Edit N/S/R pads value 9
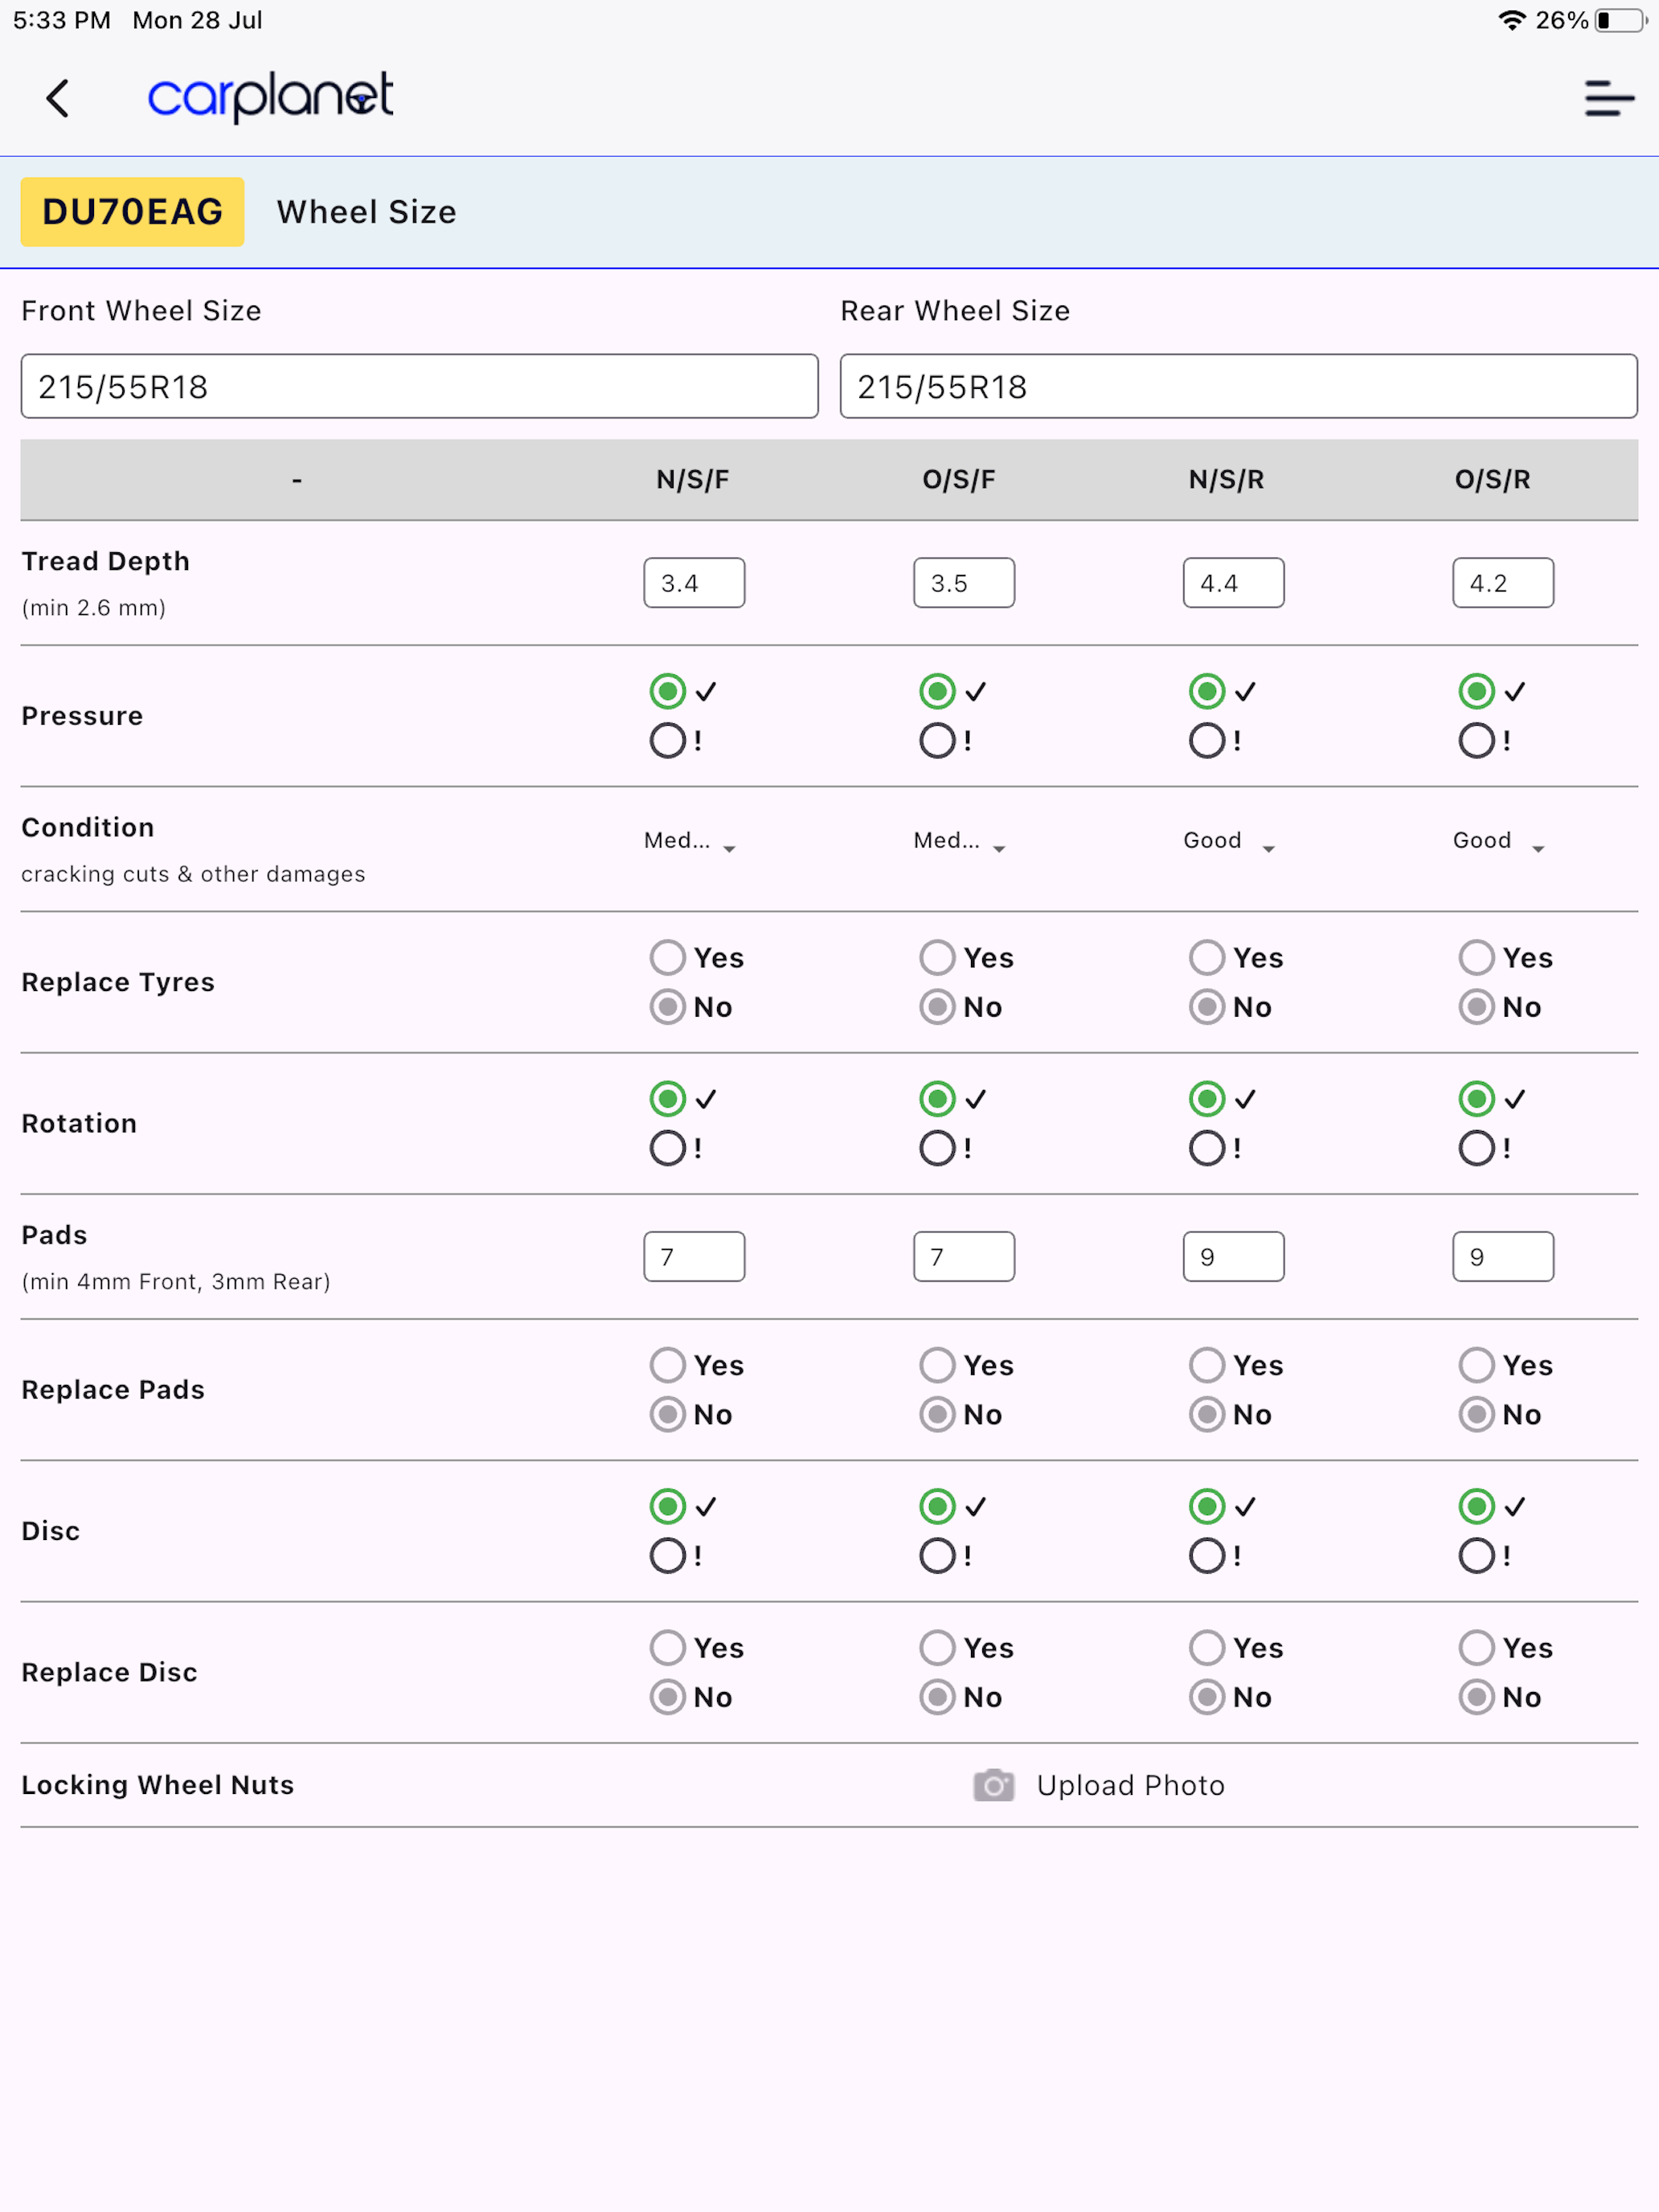 (1233, 1256)
